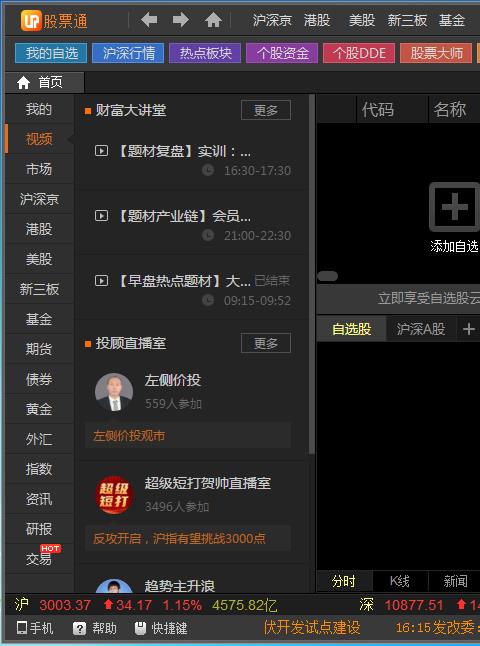Click the 我的自选 blue button
The height and width of the screenshot is (646, 480).
pos(51,53)
